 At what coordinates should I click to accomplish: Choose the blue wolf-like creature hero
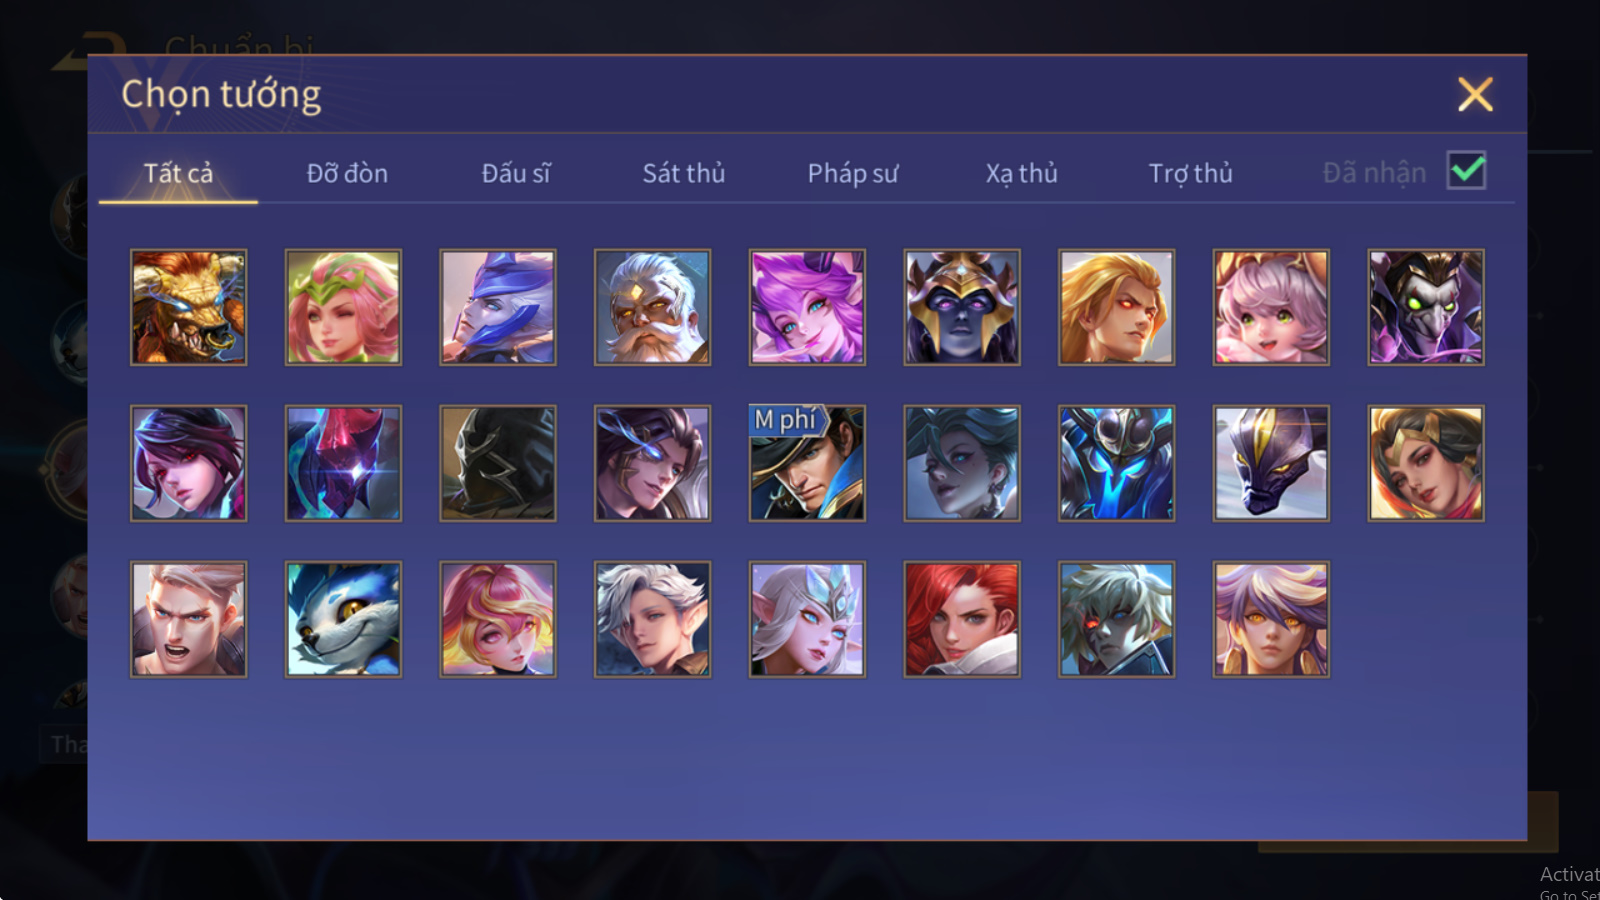click(x=343, y=619)
